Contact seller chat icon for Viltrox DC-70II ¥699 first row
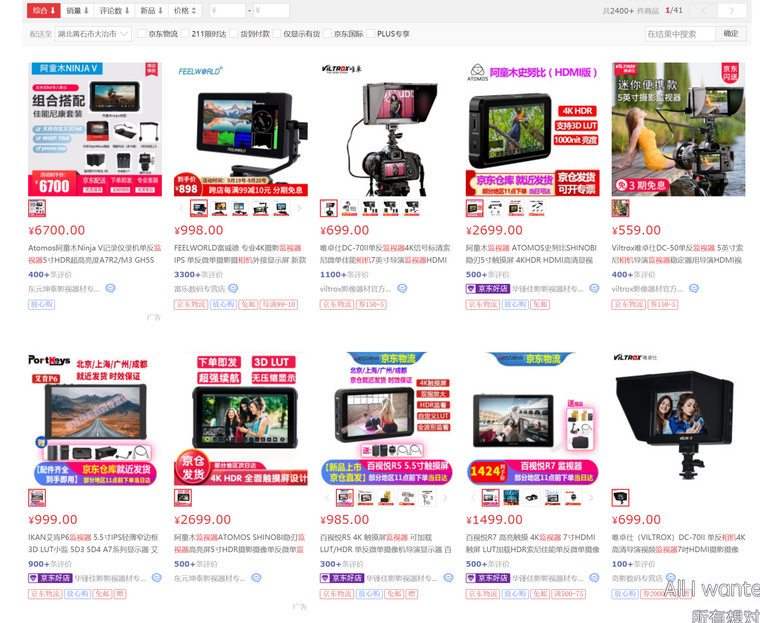The height and width of the screenshot is (623, 760). click(402, 288)
